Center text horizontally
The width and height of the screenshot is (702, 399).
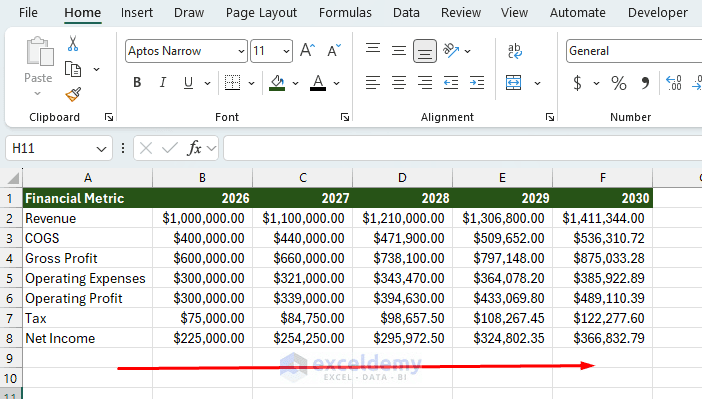(398, 83)
